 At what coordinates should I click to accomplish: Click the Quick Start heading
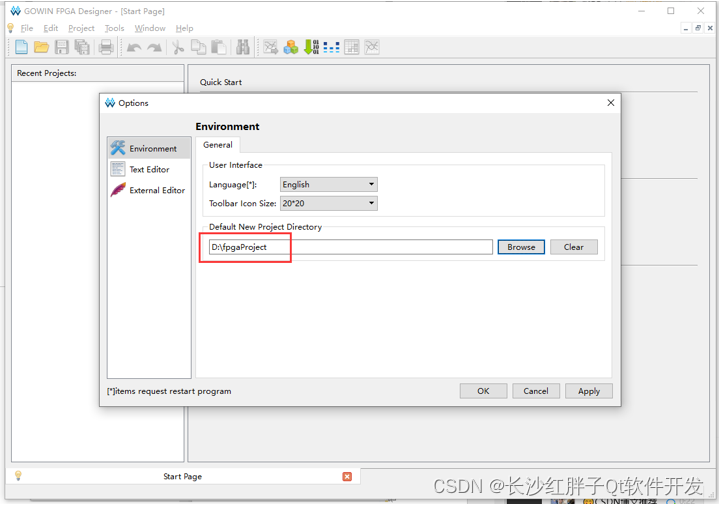click(x=221, y=82)
